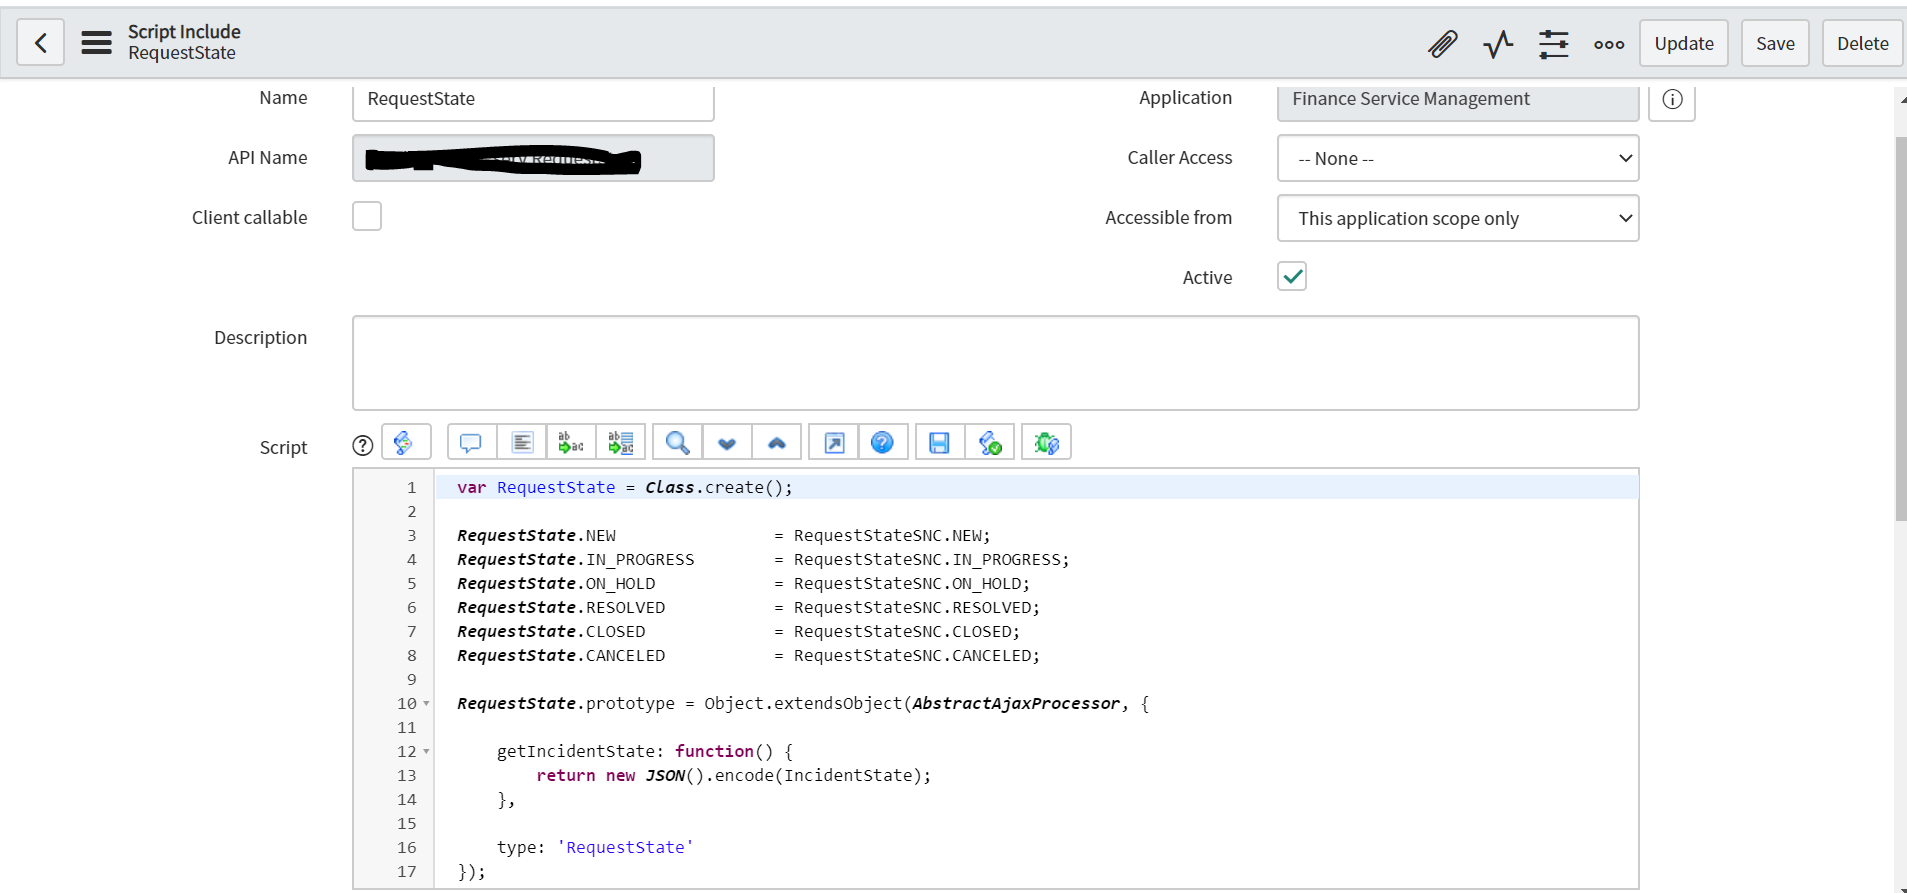This screenshot has height=893, width=1907.
Task: Click line 1 'var RequestState' in the script
Action: click(x=536, y=487)
